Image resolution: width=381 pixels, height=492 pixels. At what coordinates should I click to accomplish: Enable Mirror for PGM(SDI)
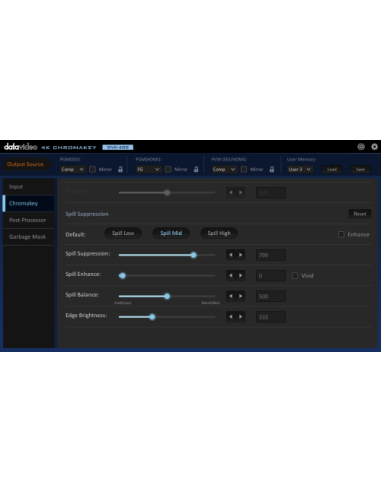click(x=93, y=169)
